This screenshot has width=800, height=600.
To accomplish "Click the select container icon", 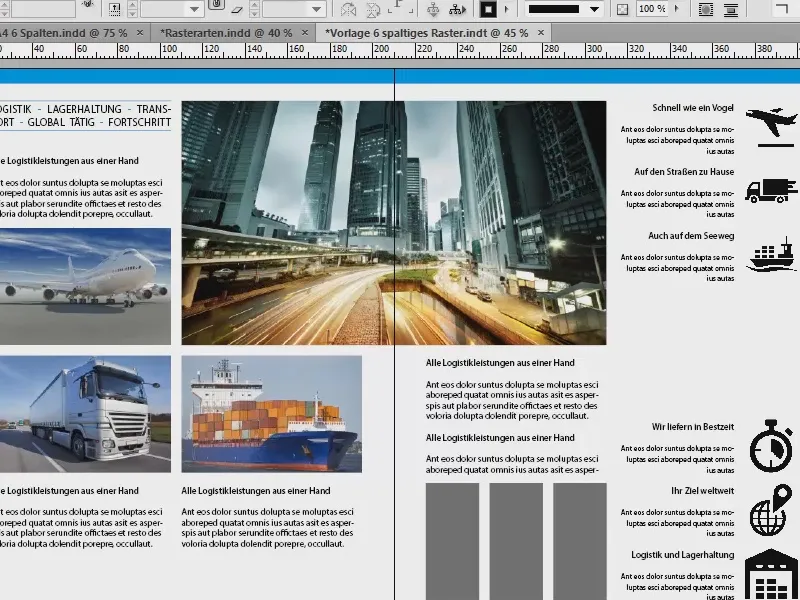I will click(433, 9).
